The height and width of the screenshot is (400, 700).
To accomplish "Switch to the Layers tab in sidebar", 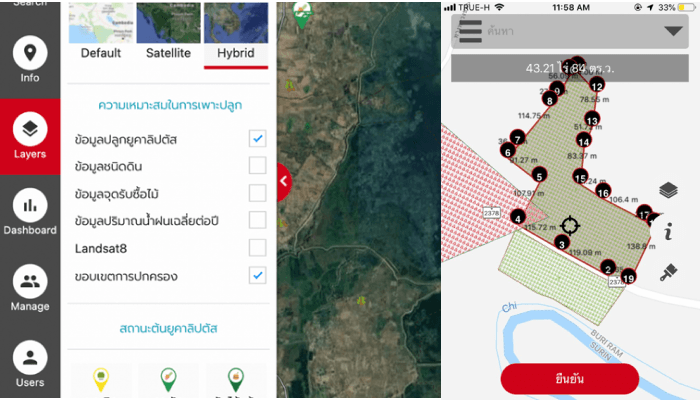I will (x=30, y=137).
